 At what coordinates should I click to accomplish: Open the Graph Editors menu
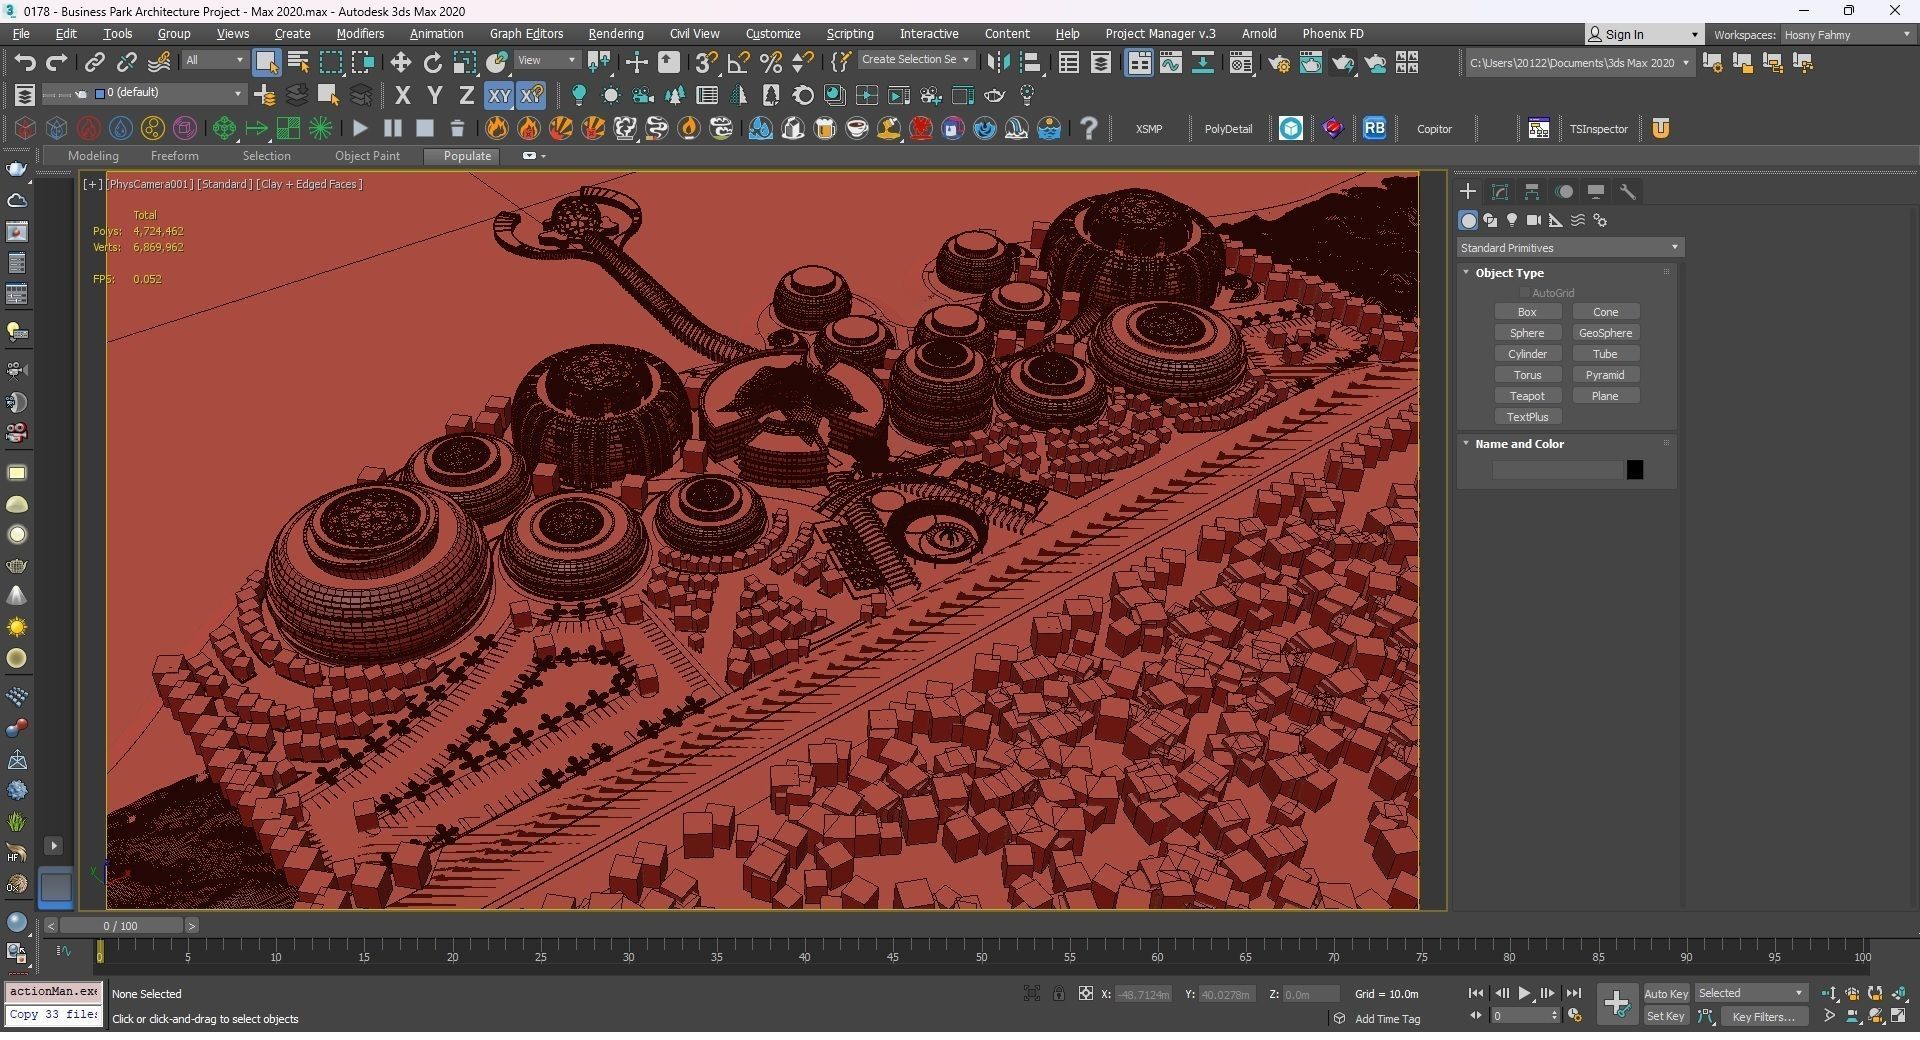coord(526,34)
